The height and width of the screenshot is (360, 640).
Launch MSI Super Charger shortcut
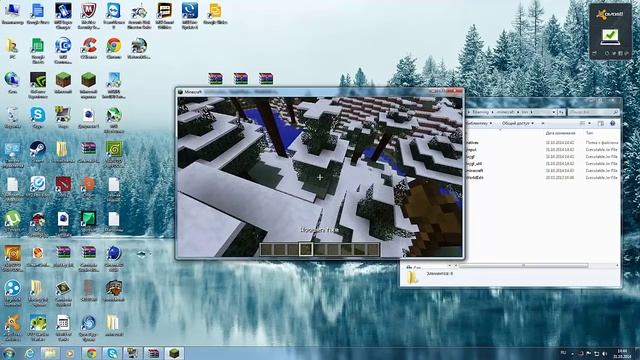(63, 16)
